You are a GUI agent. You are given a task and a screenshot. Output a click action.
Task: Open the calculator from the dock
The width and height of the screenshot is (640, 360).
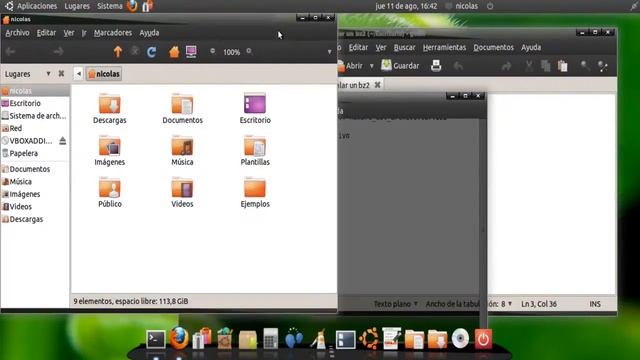270,338
